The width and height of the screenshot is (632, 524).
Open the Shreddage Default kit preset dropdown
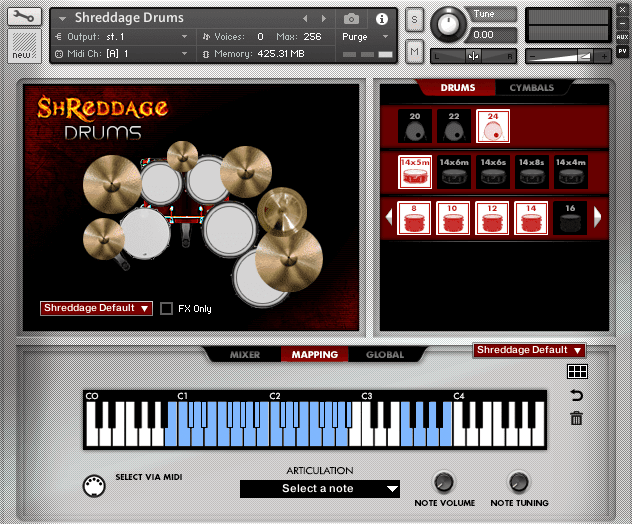96,308
